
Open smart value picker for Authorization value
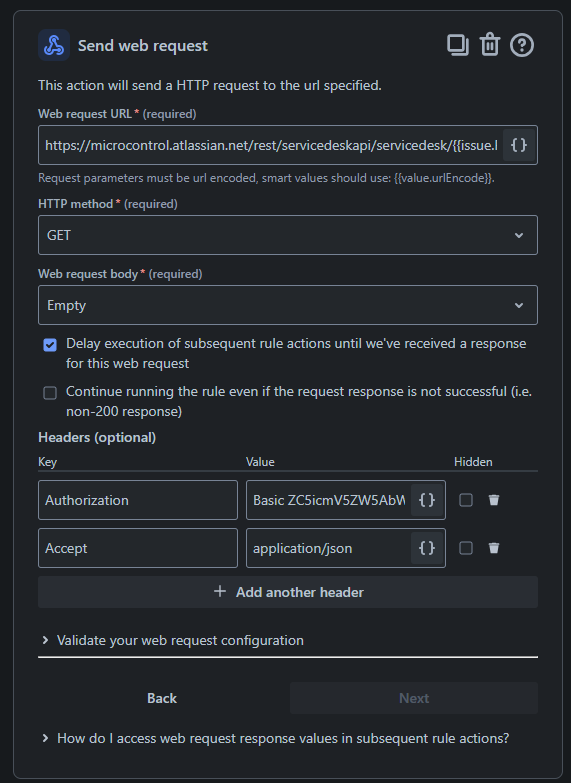point(427,500)
